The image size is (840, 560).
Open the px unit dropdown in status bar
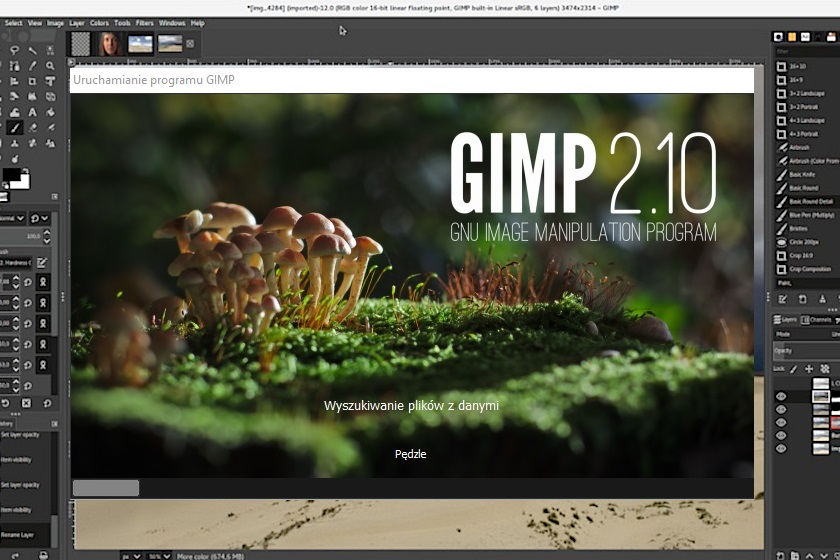[x=131, y=555]
